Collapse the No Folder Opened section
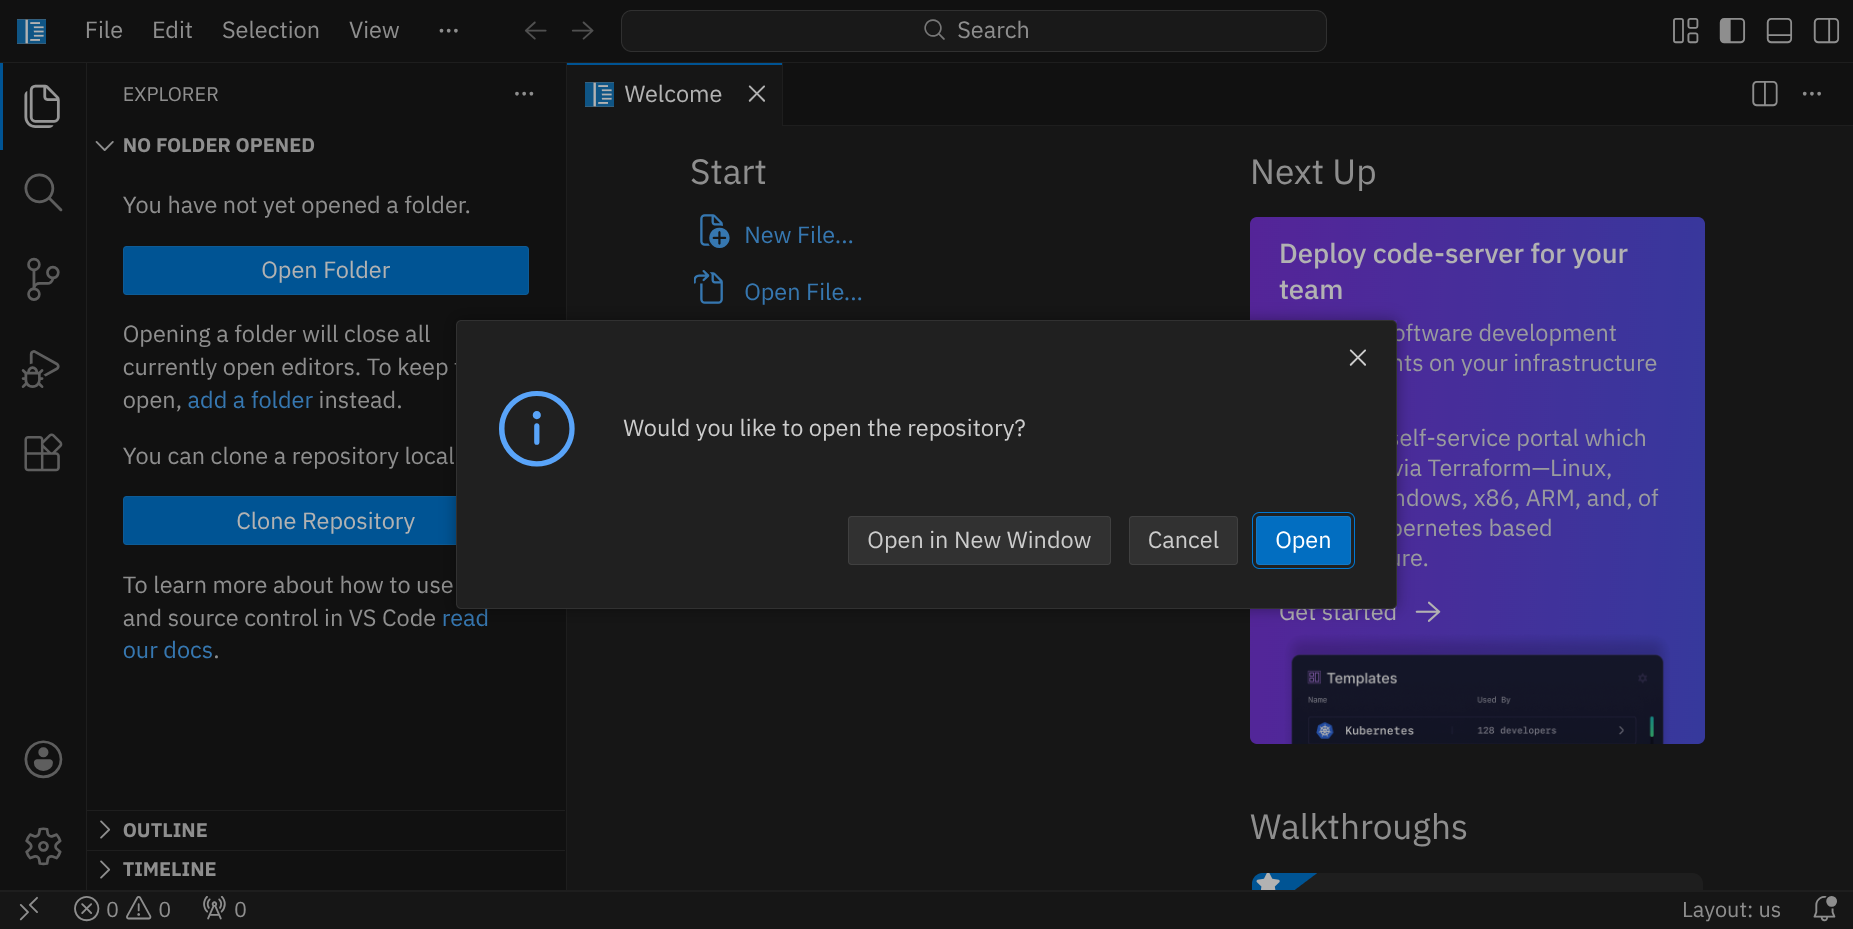Viewport: 1853px width, 929px height. click(x=218, y=145)
